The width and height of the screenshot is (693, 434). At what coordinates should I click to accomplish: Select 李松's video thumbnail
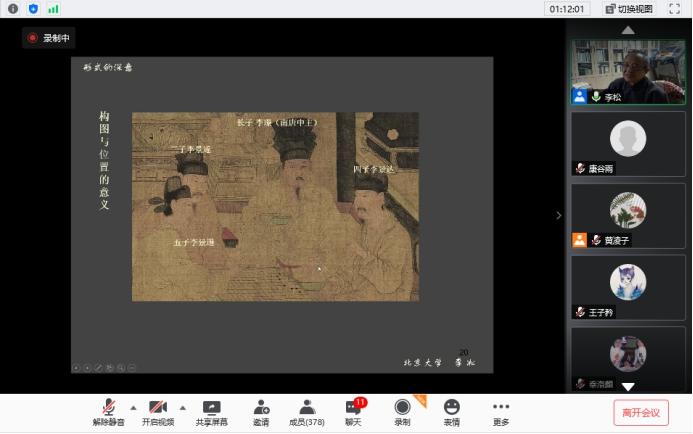click(628, 72)
